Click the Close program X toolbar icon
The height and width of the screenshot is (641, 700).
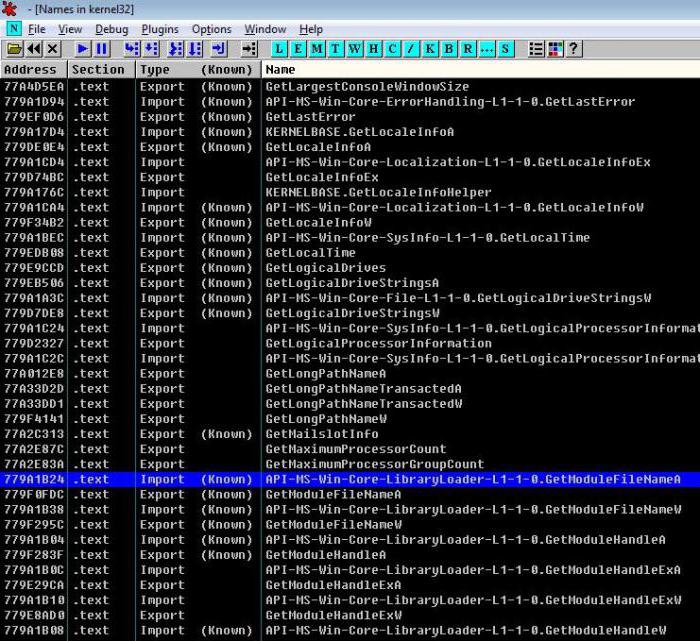[53, 49]
